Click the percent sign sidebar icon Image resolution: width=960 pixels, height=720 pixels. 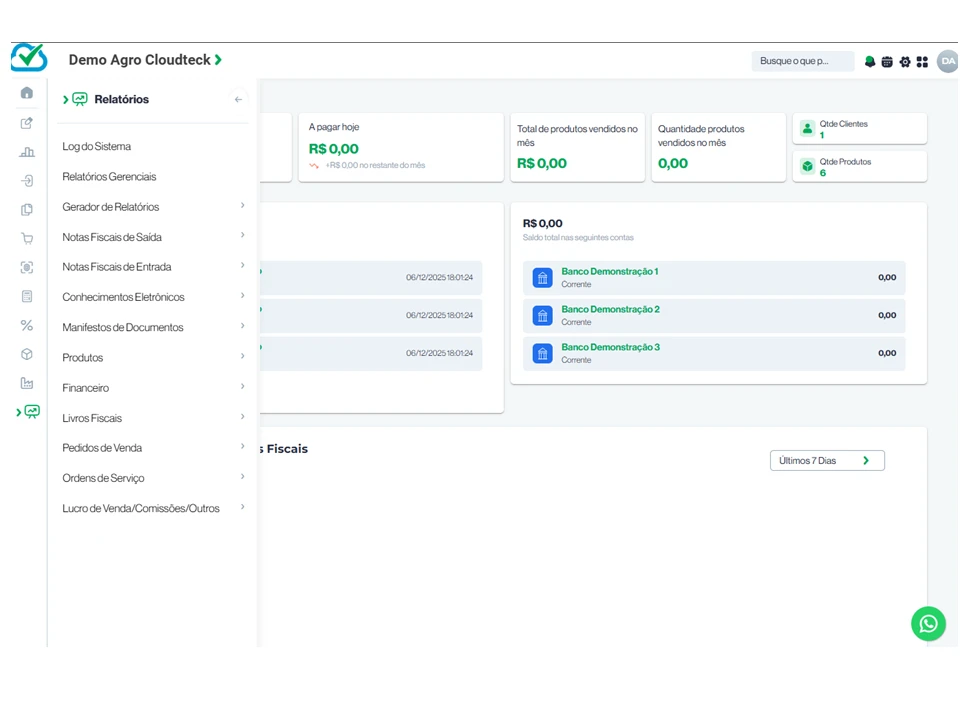[27, 325]
